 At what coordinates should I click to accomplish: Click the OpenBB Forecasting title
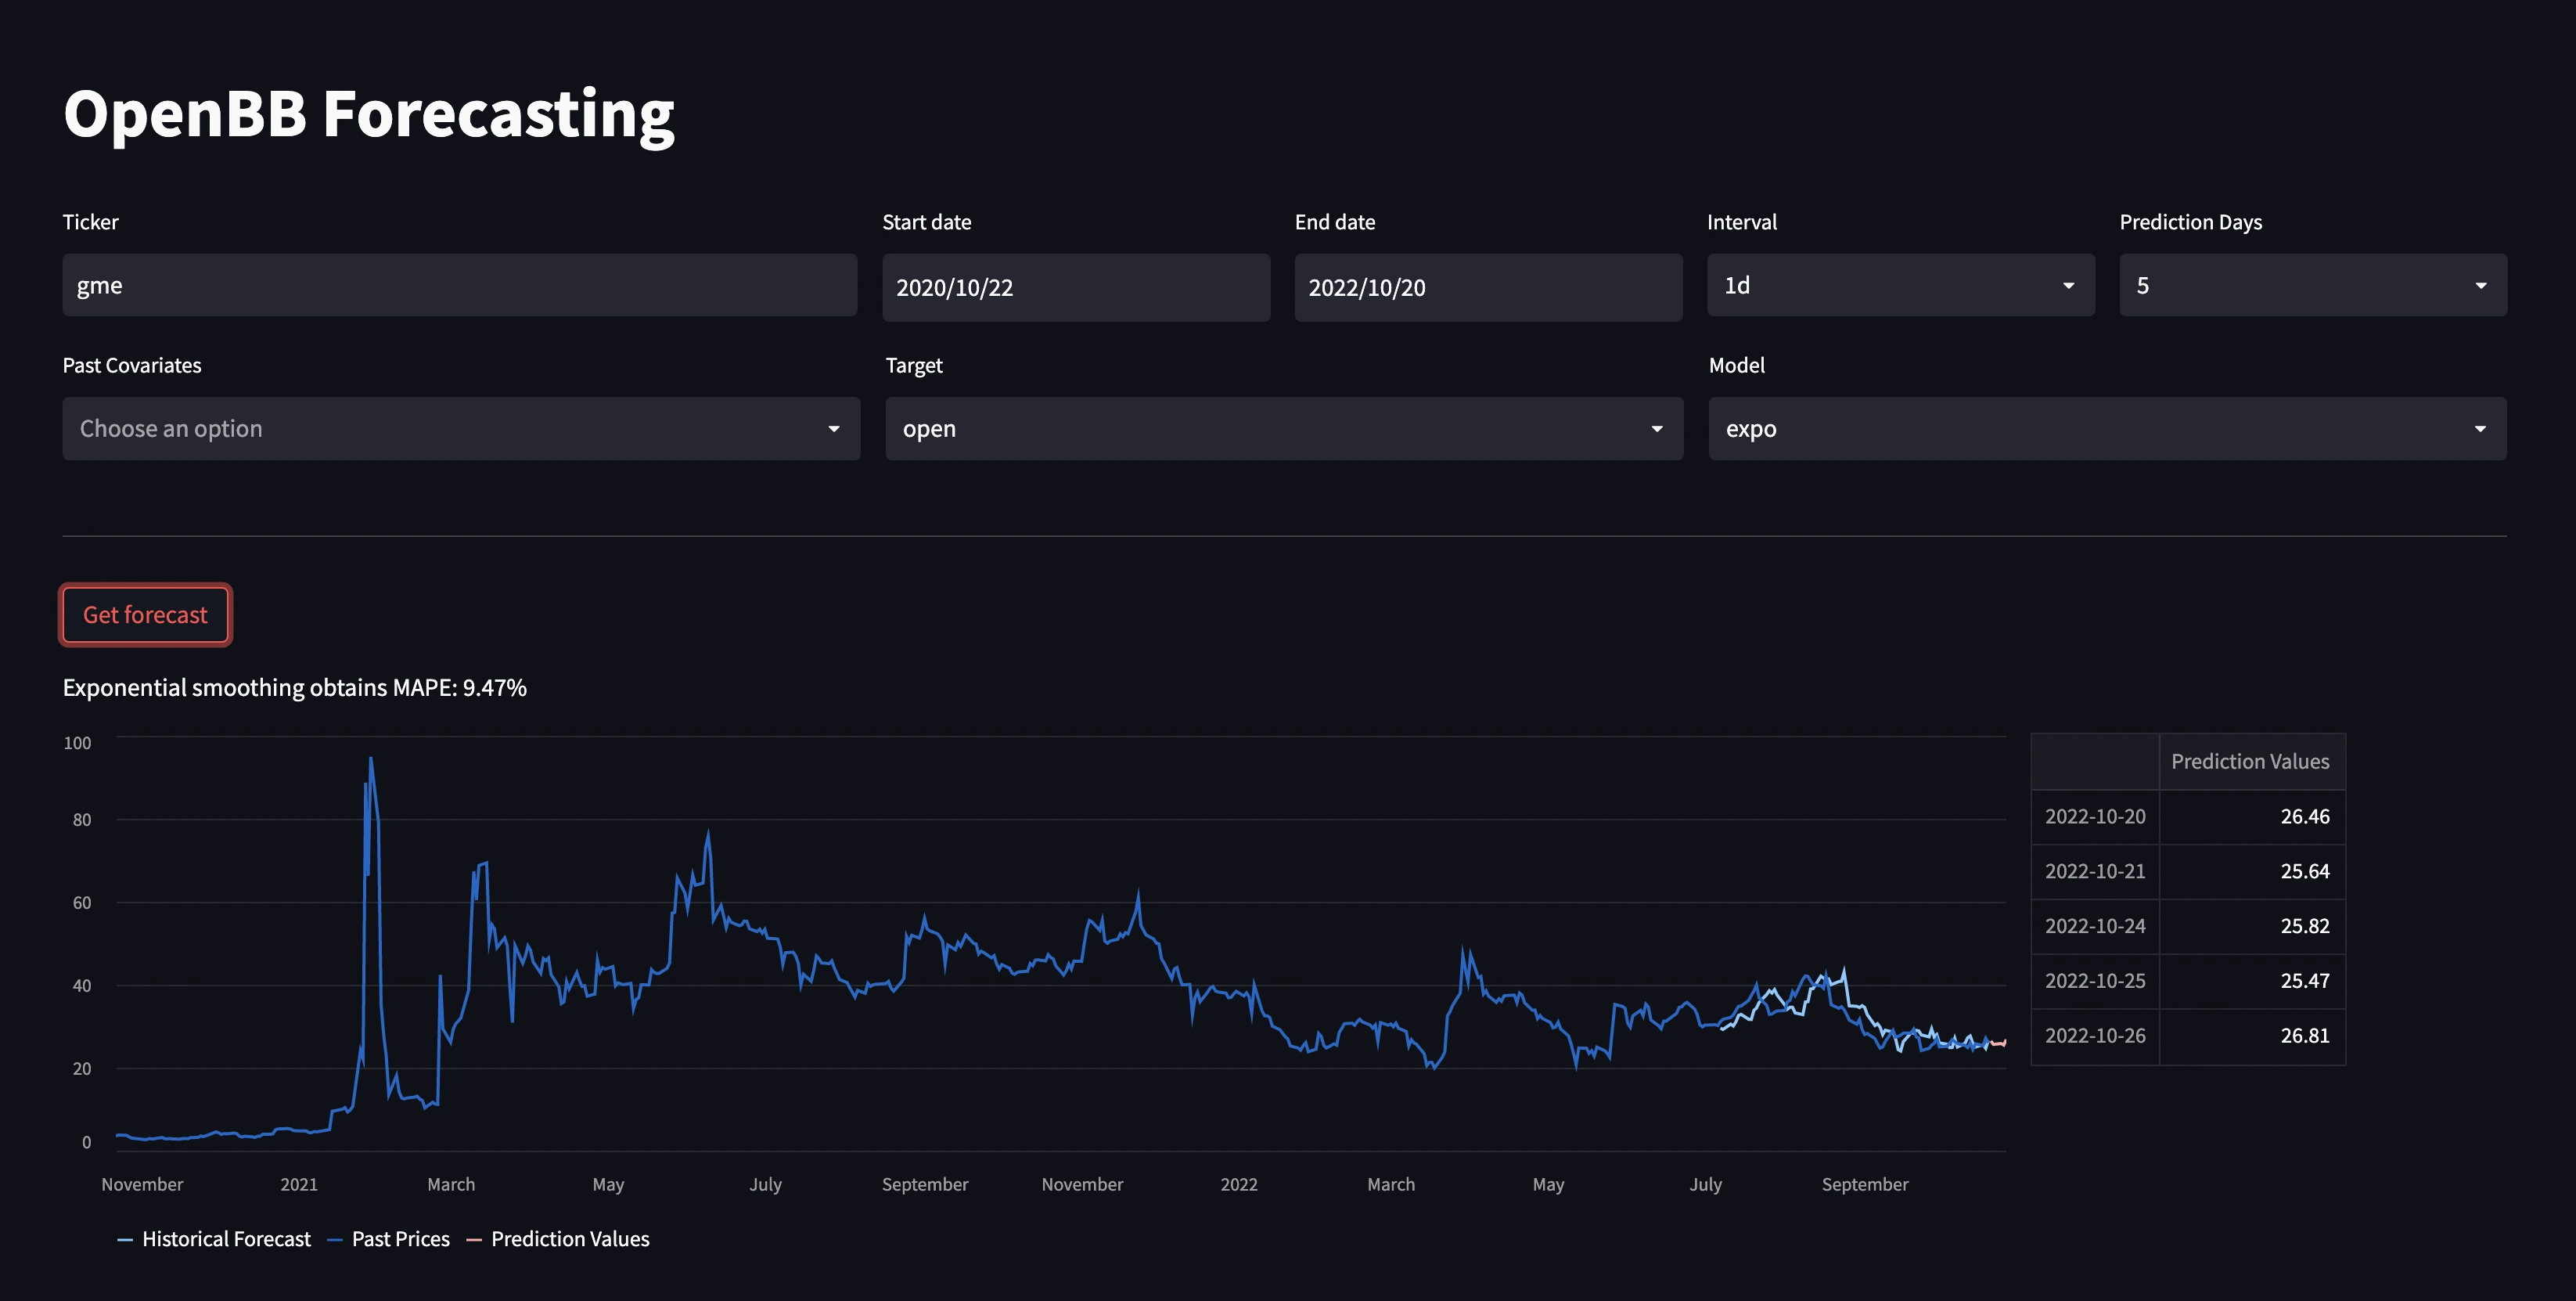tap(369, 114)
